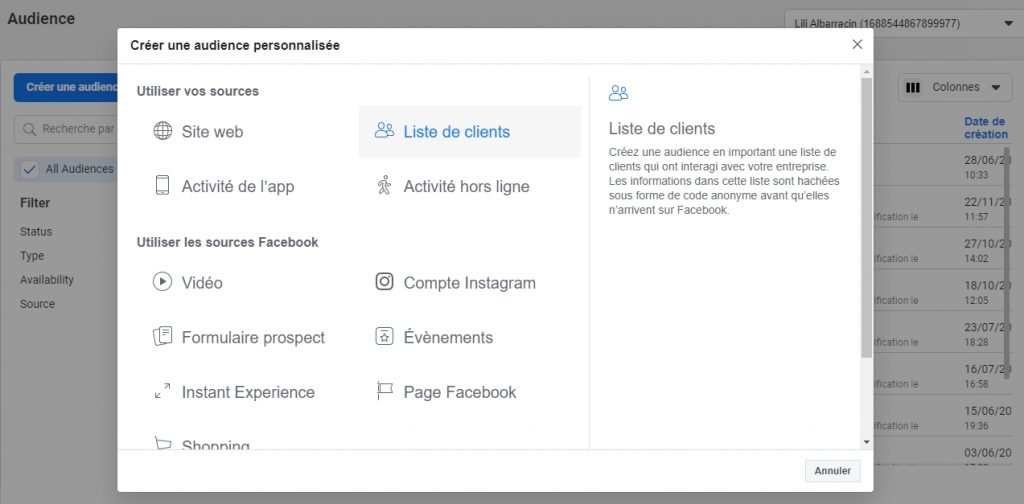Click the expand arrows icon for Instant Experience
This screenshot has width=1024, height=504.
(x=162, y=391)
